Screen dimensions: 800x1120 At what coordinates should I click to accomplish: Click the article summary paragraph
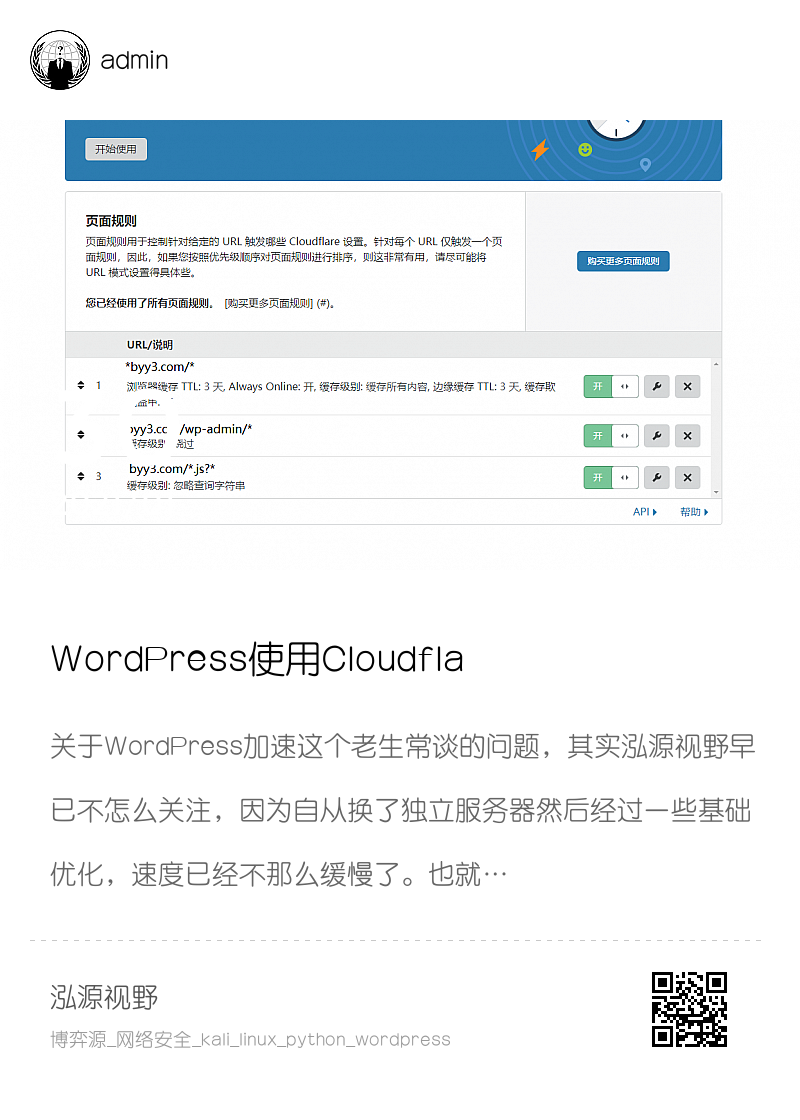403,810
